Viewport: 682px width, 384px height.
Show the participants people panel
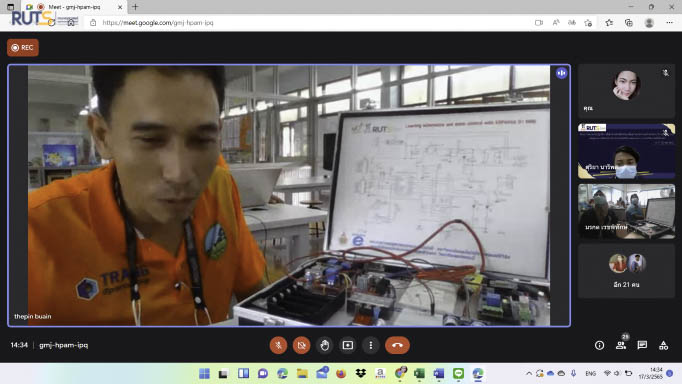click(x=621, y=345)
